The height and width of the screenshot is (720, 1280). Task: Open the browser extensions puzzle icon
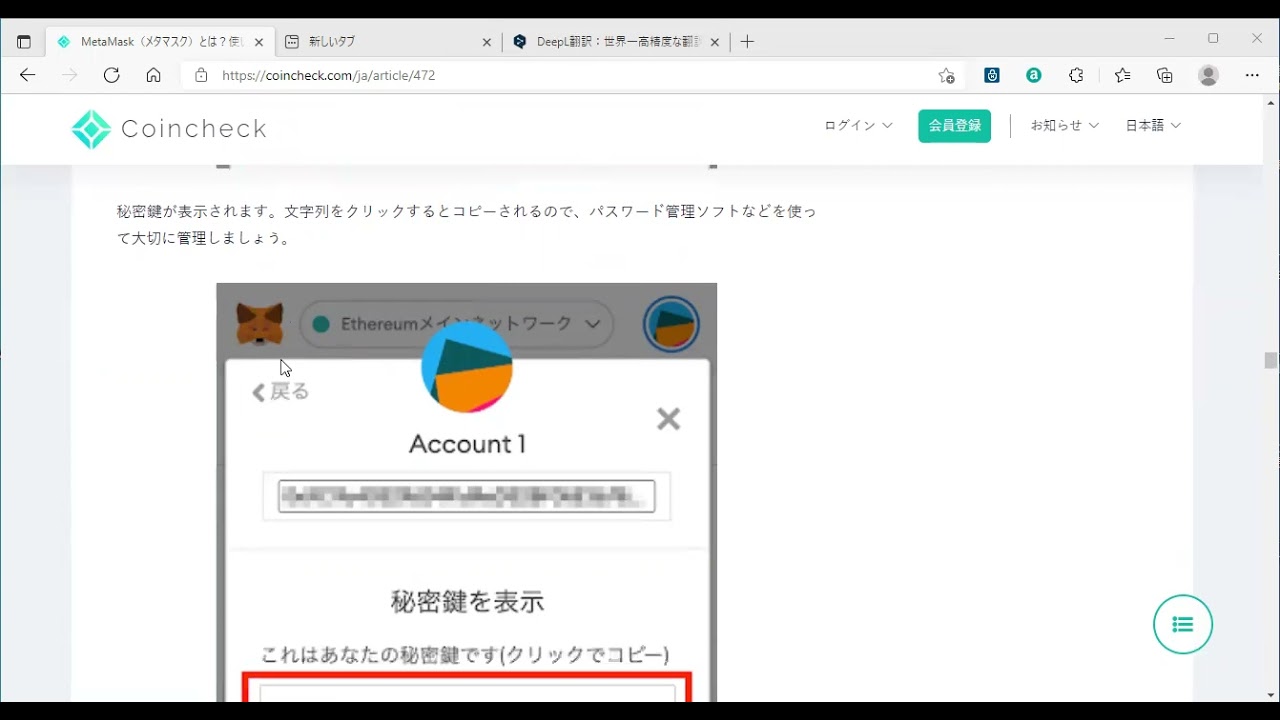pos(1076,75)
